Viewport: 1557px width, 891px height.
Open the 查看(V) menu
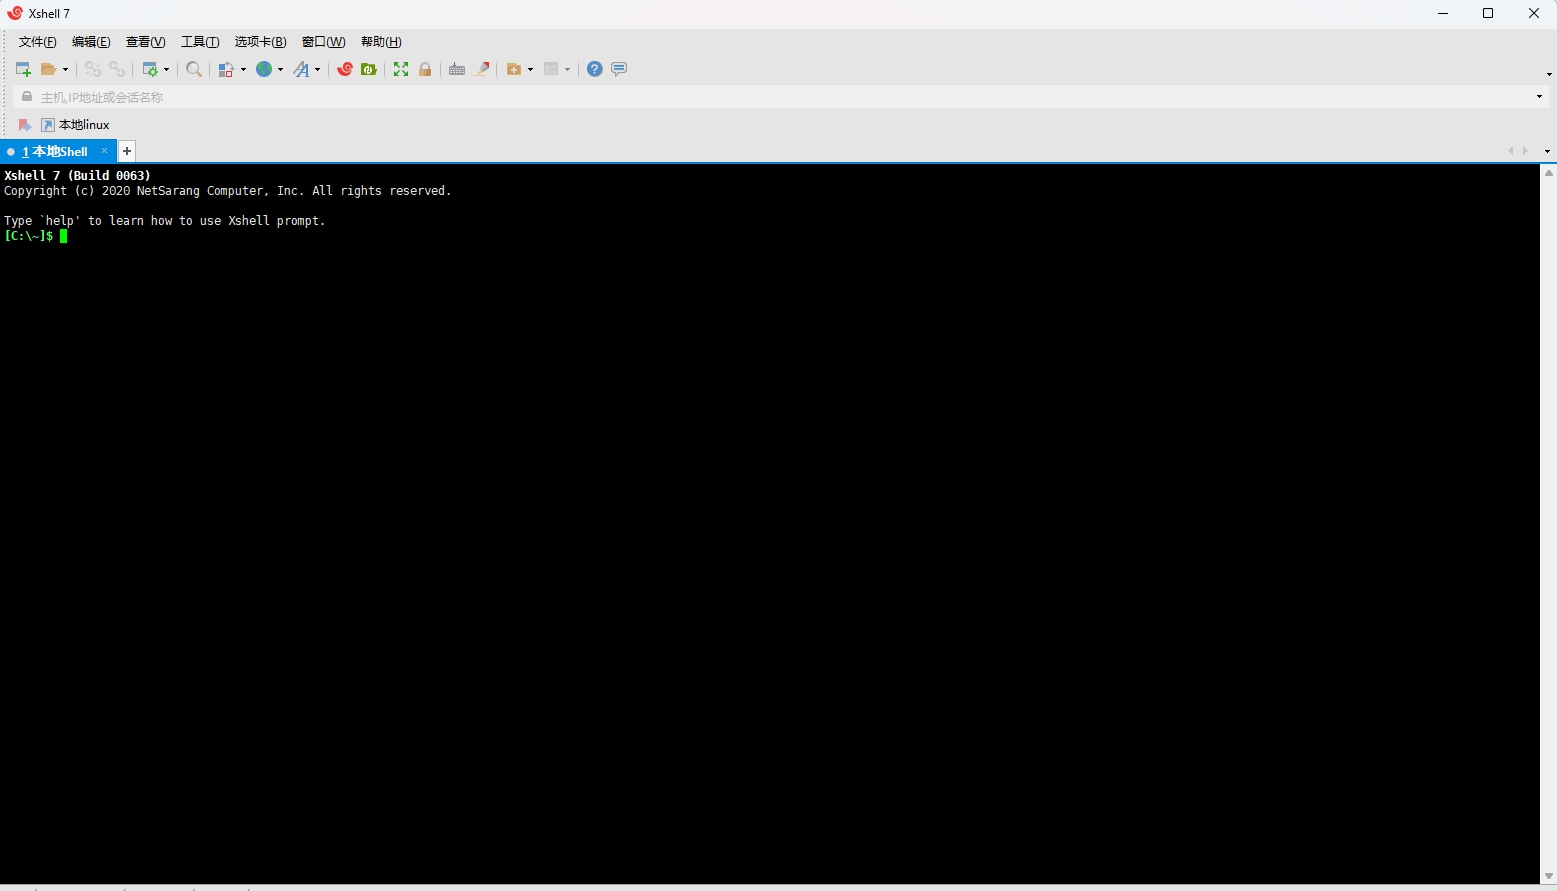pyautogui.click(x=145, y=42)
